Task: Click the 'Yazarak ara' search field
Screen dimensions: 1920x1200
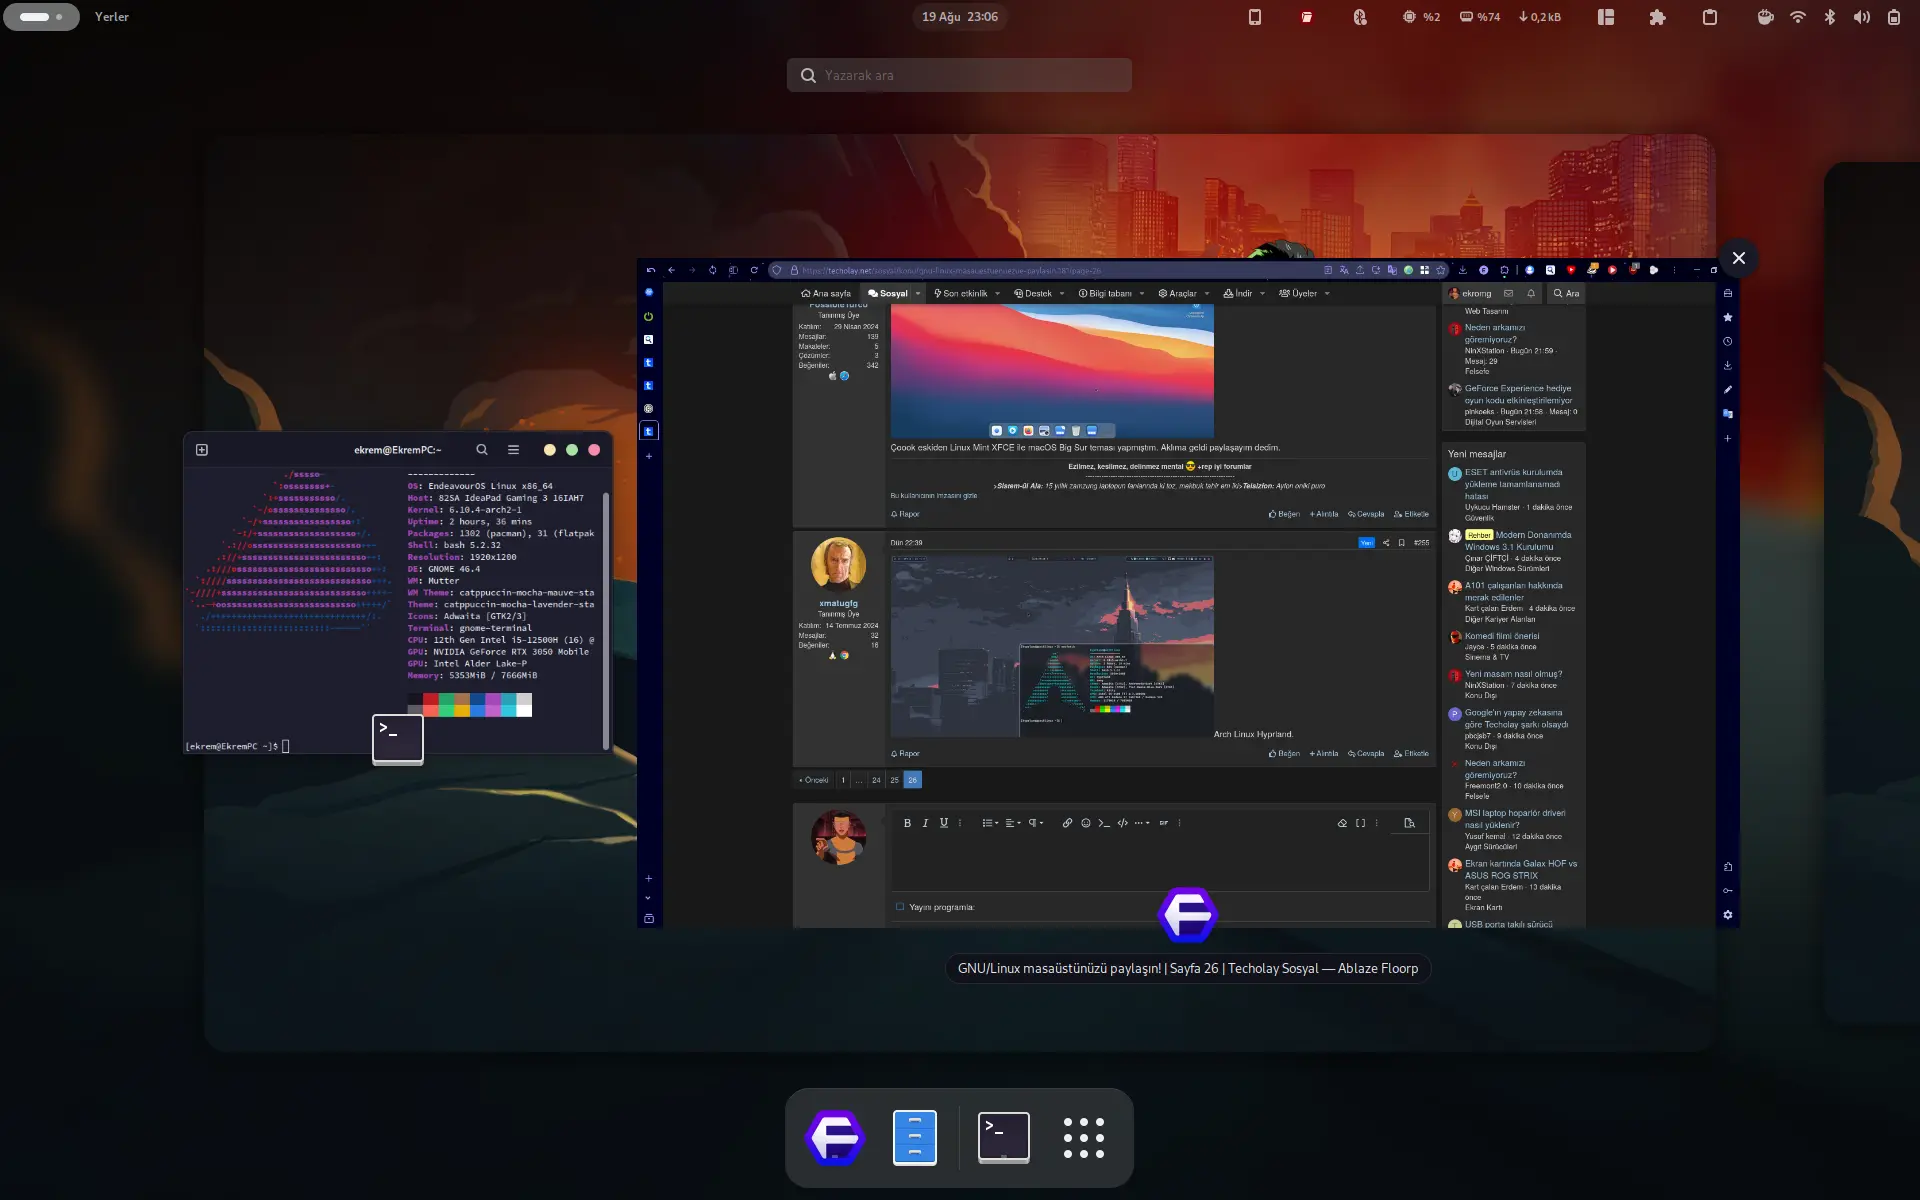Action: 960,75
